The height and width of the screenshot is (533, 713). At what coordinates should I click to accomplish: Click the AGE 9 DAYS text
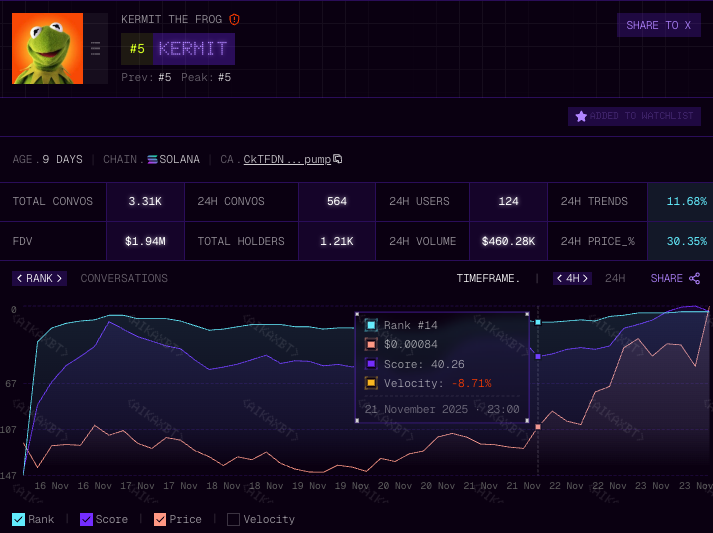(48, 160)
